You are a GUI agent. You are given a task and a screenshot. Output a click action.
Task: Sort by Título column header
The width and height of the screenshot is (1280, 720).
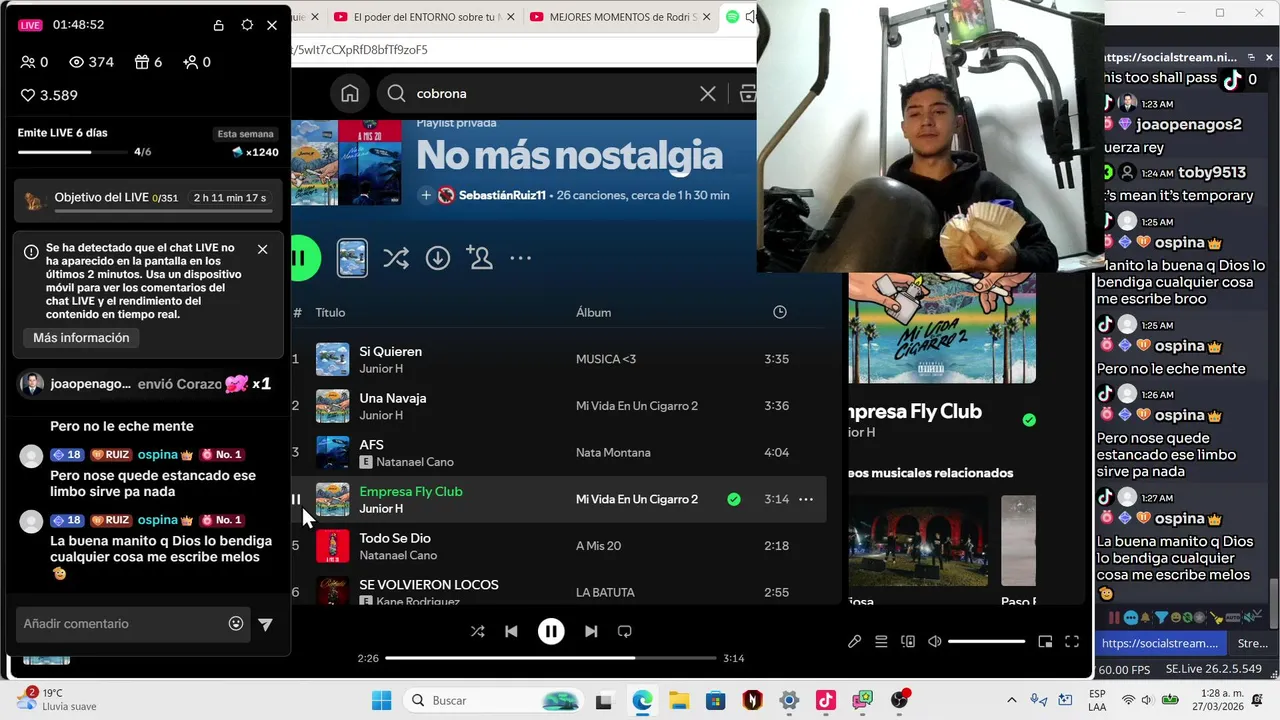tap(330, 312)
